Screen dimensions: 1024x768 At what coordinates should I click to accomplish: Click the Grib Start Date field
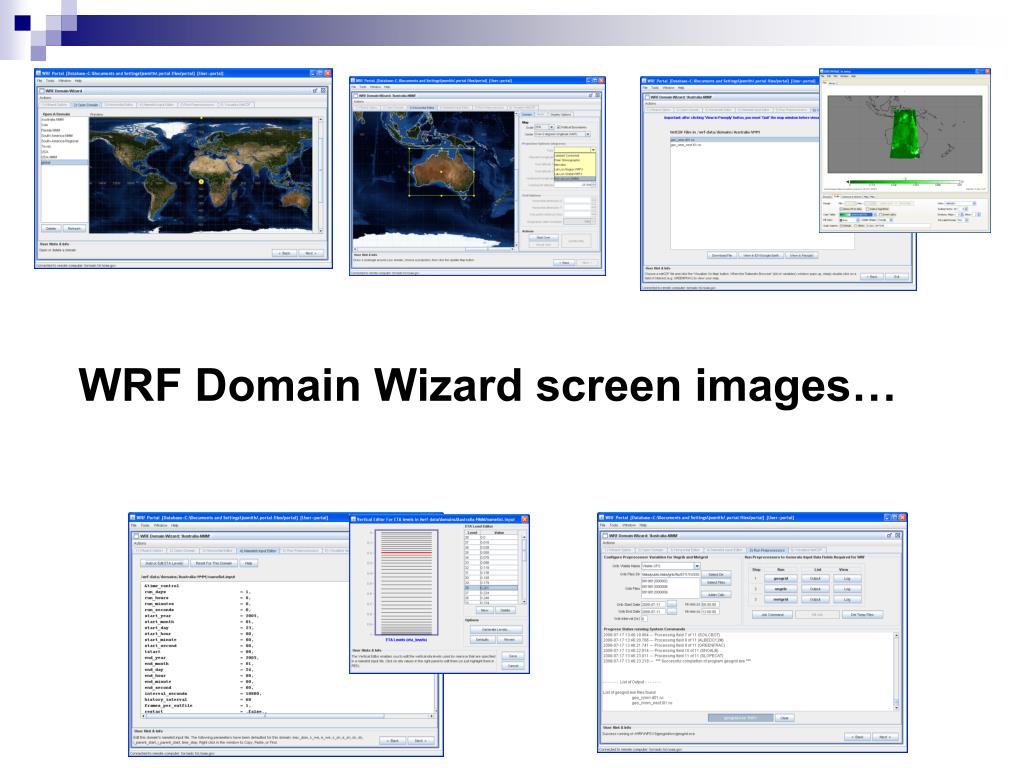pos(654,605)
